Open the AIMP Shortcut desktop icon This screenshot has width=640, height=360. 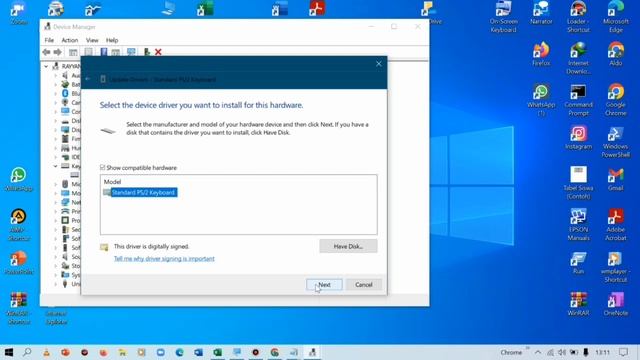pos(18,225)
